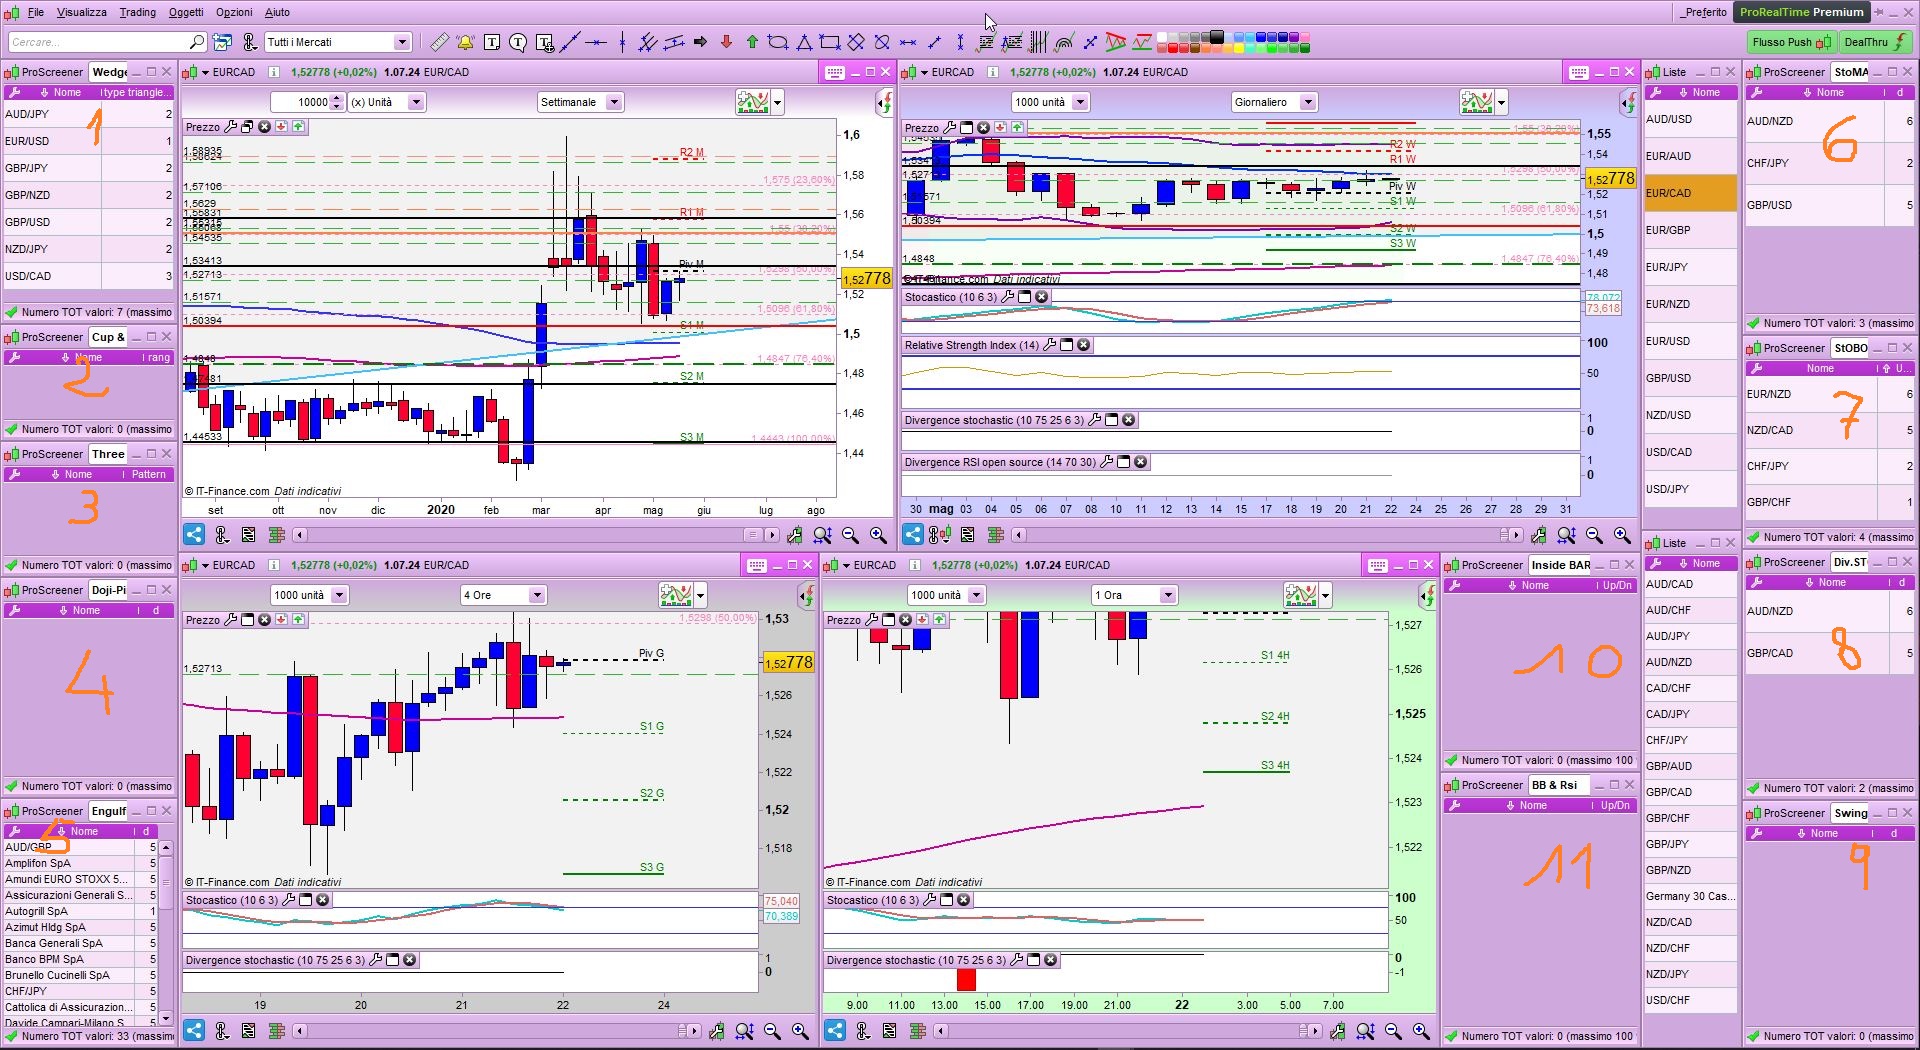The image size is (1920, 1050).
Task: Select Brunello Cucinelli SpA in Engulf screener
Action: coord(80,975)
